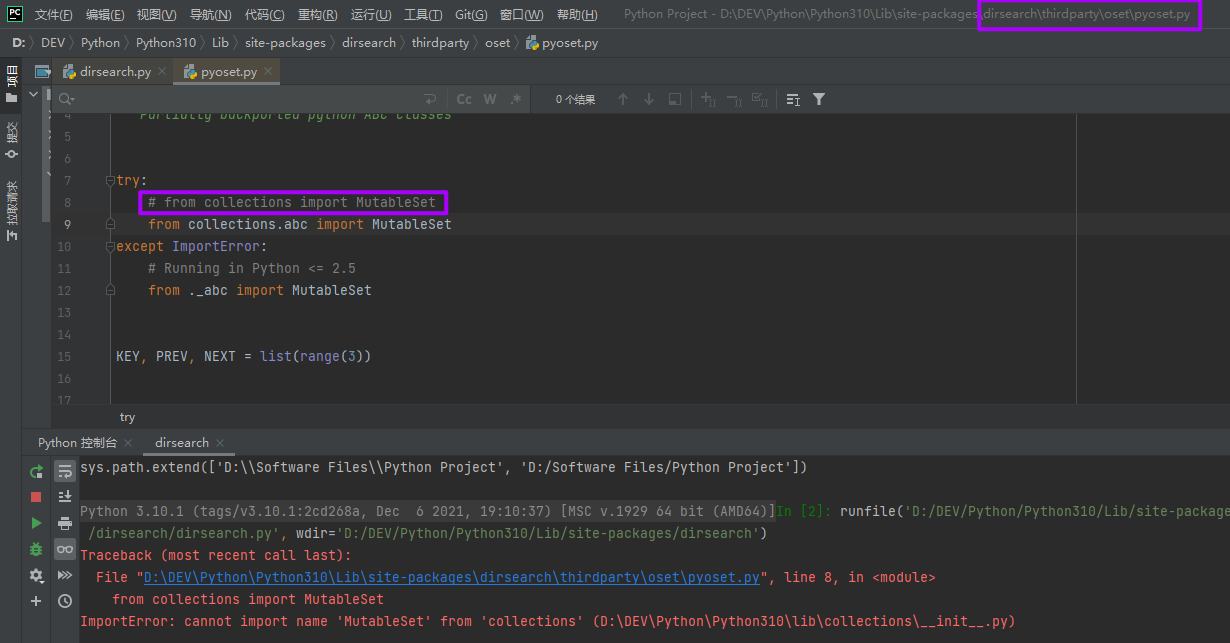The width and height of the screenshot is (1230, 643).
Task: Toggle Match Case (Cc) in find bar
Action: tap(464, 99)
